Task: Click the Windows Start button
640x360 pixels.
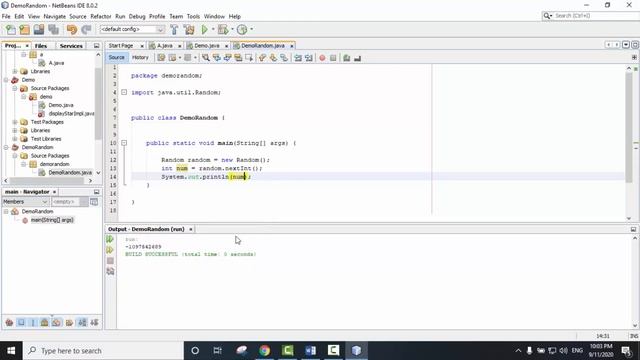Action: click(11, 351)
